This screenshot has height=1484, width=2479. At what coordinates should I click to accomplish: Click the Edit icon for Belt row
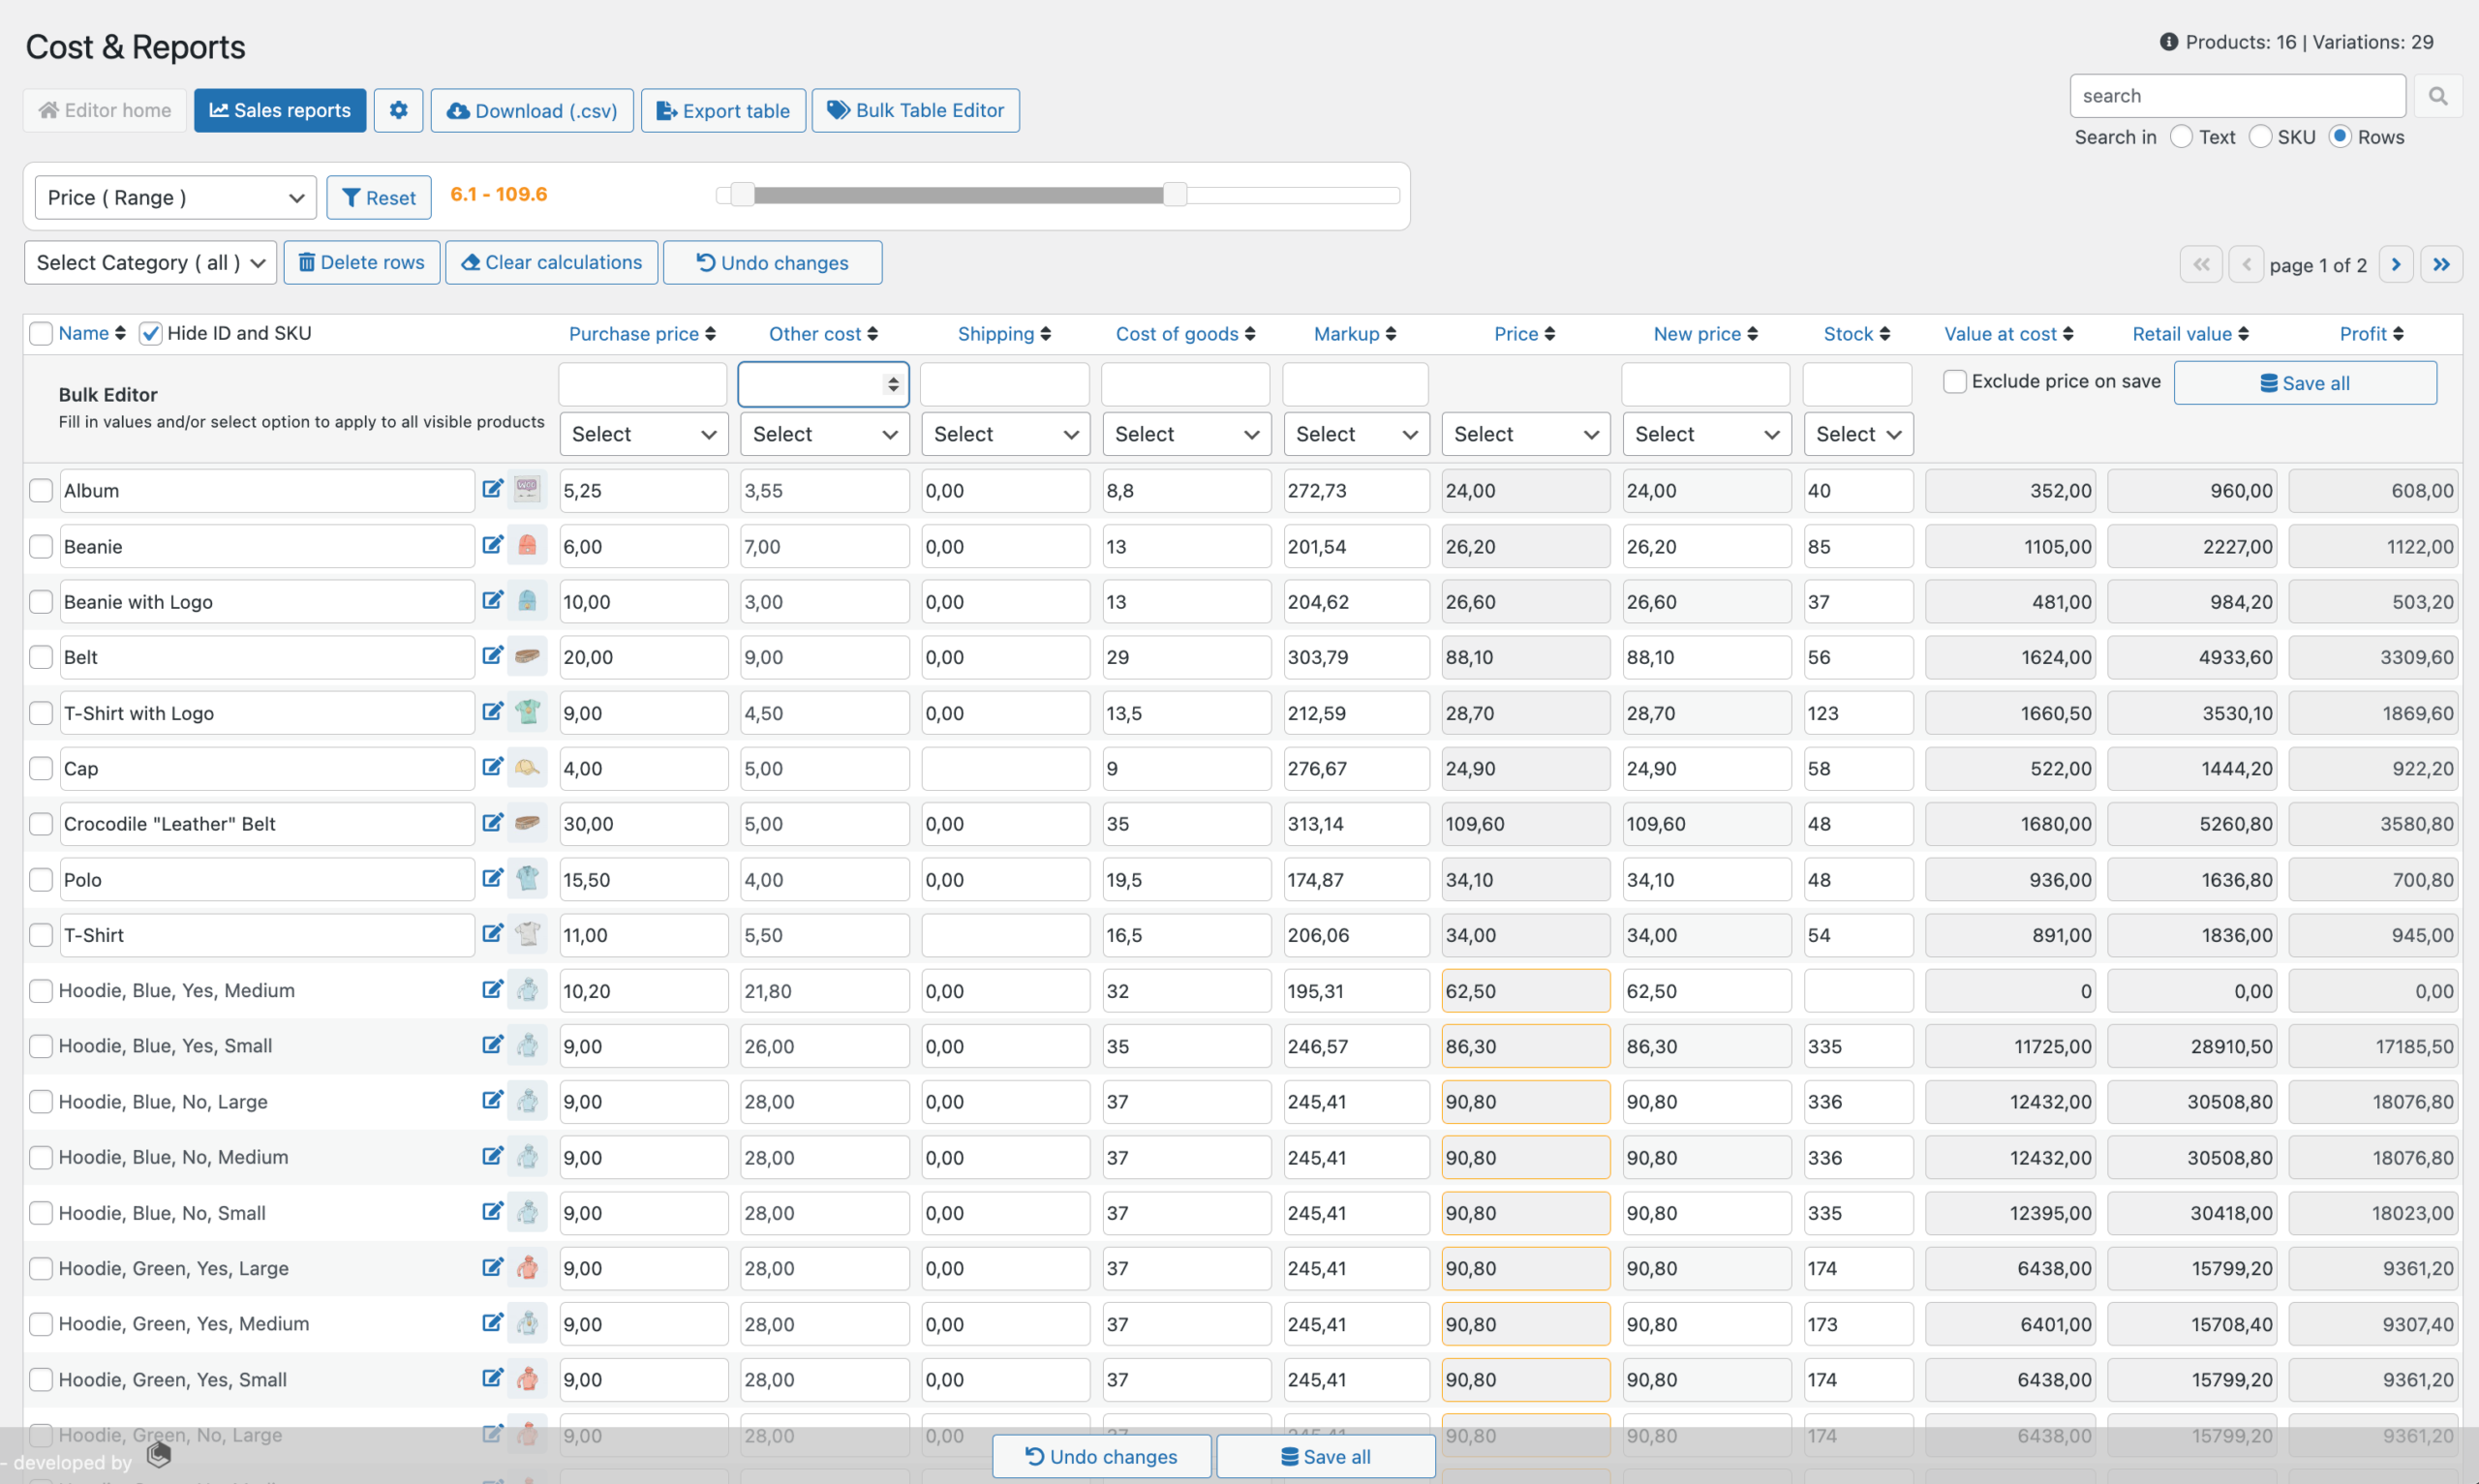491,655
